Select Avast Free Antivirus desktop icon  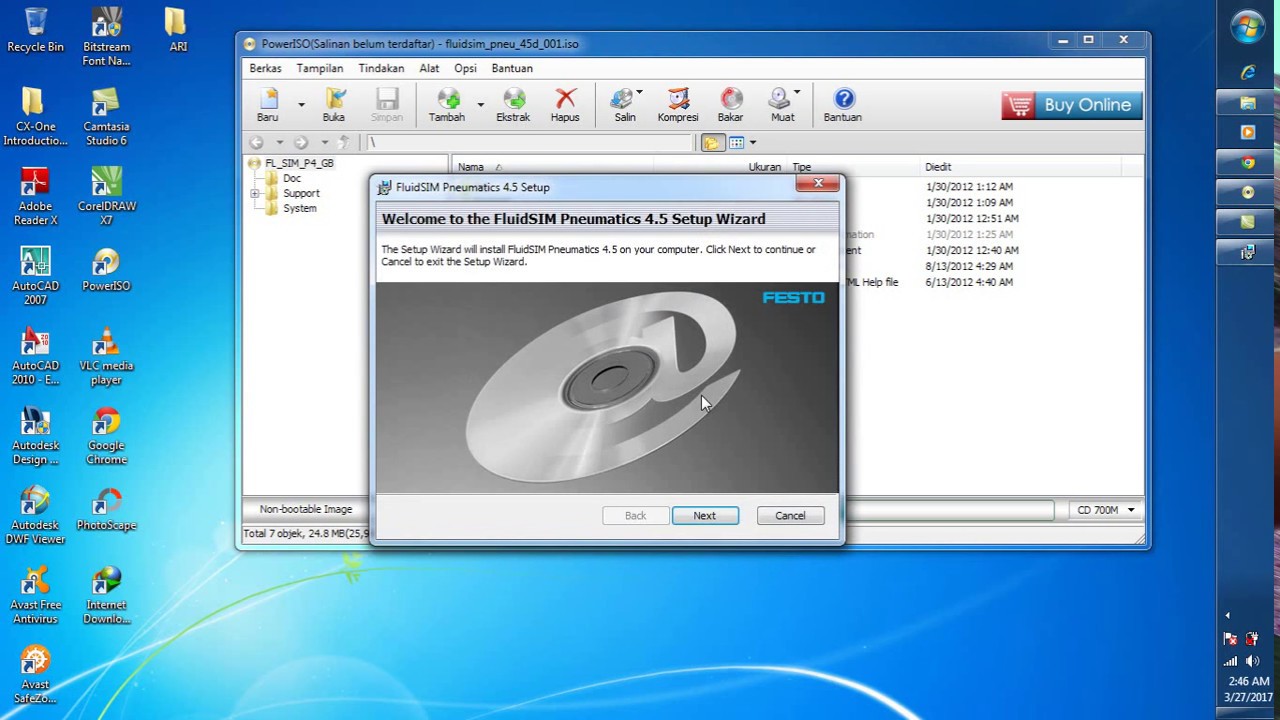[35, 595]
